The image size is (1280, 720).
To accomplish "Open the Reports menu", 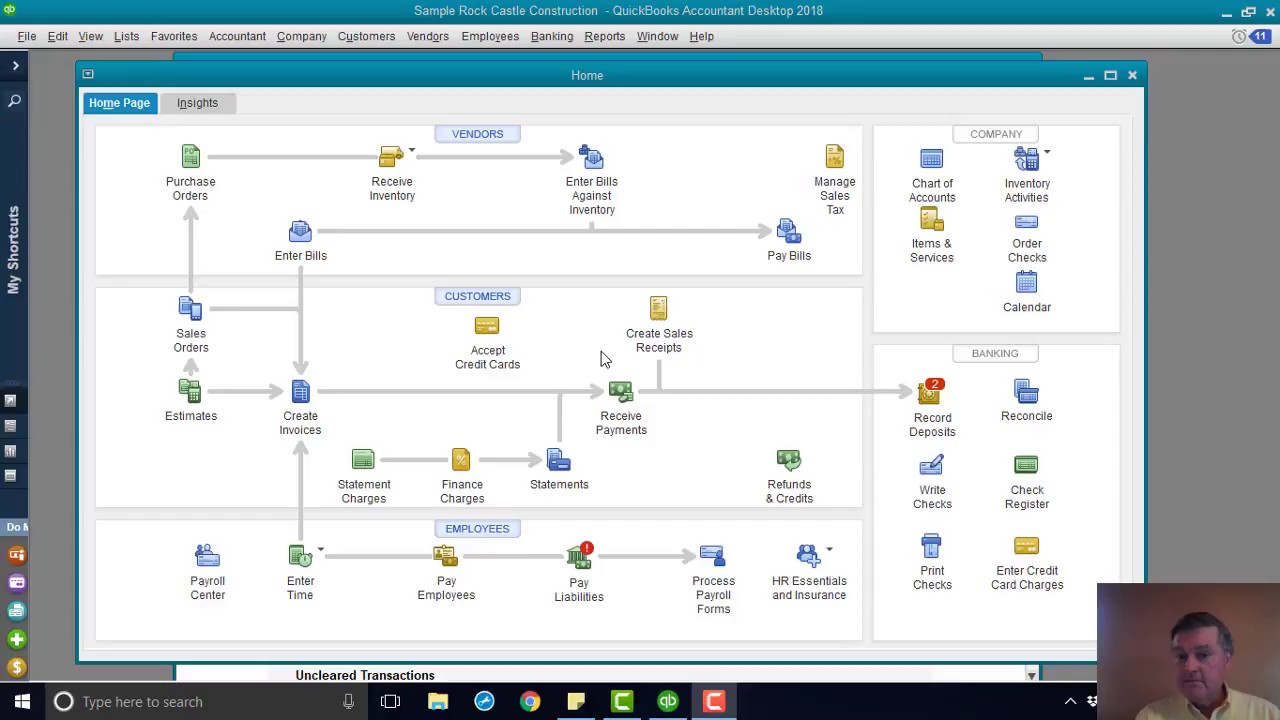I will click(x=604, y=36).
